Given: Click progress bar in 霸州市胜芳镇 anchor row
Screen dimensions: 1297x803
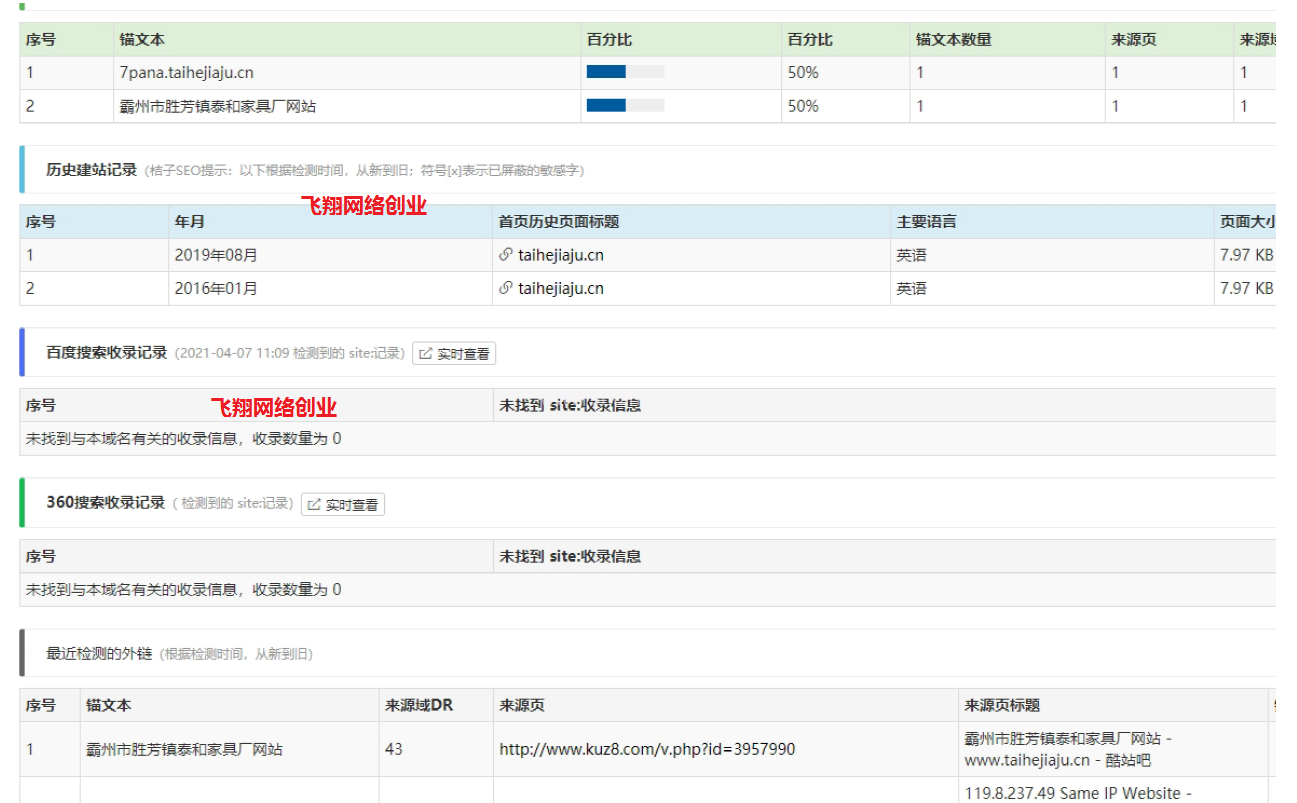Looking at the screenshot, I should 625,106.
